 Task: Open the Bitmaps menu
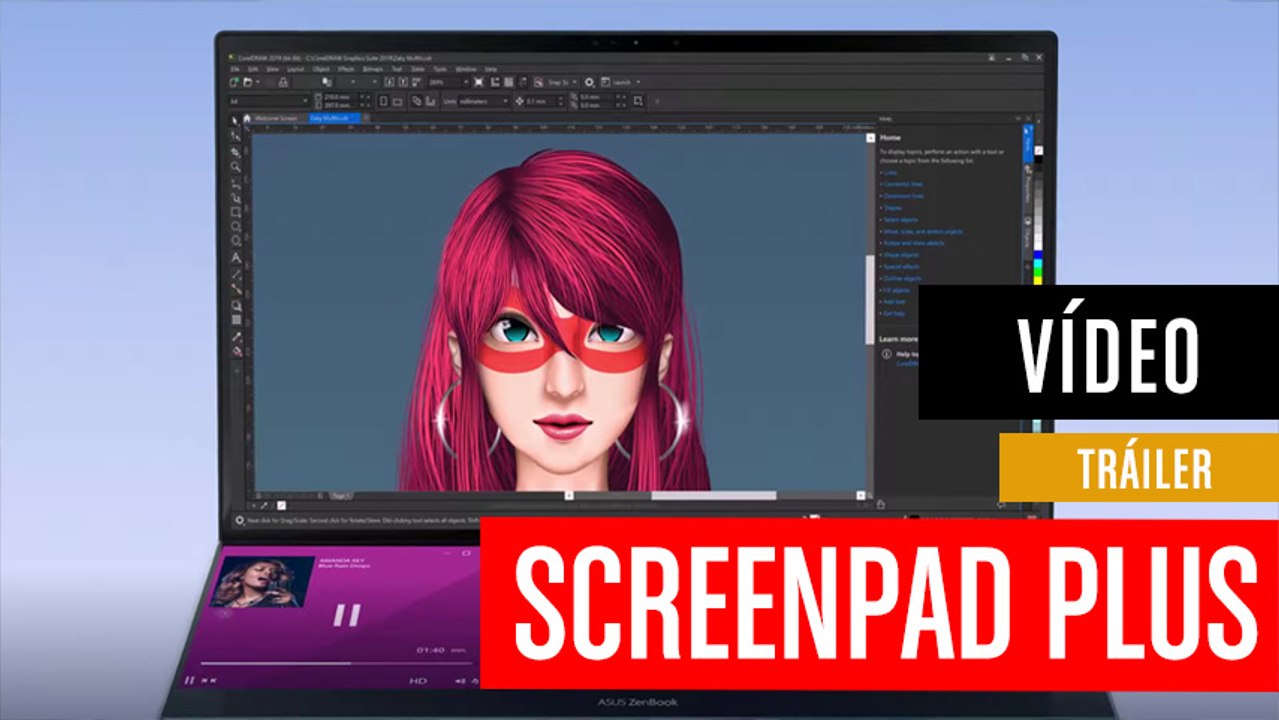click(372, 69)
